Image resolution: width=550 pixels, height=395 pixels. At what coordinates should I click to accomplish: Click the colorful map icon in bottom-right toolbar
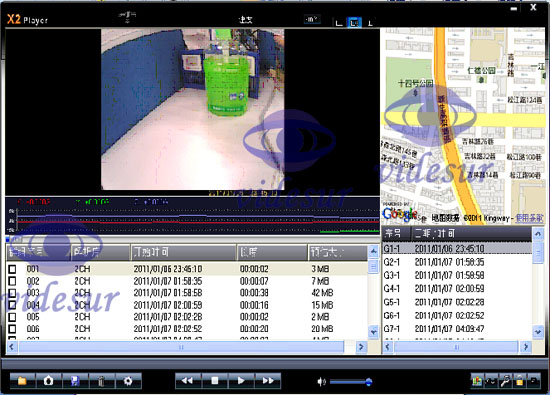tap(477, 381)
